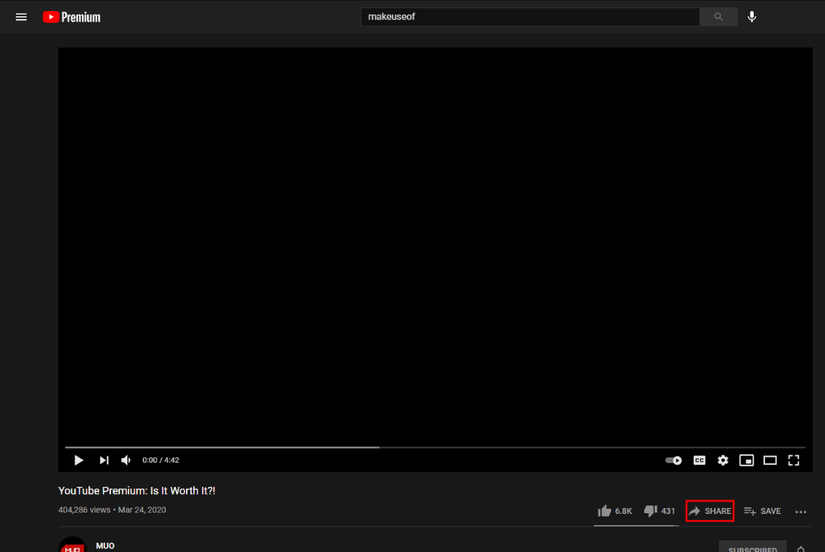Image resolution: width=825 pixels, height=552 pixels.
Task: Click the MUO channel avatar
Action: click(72, 545)
